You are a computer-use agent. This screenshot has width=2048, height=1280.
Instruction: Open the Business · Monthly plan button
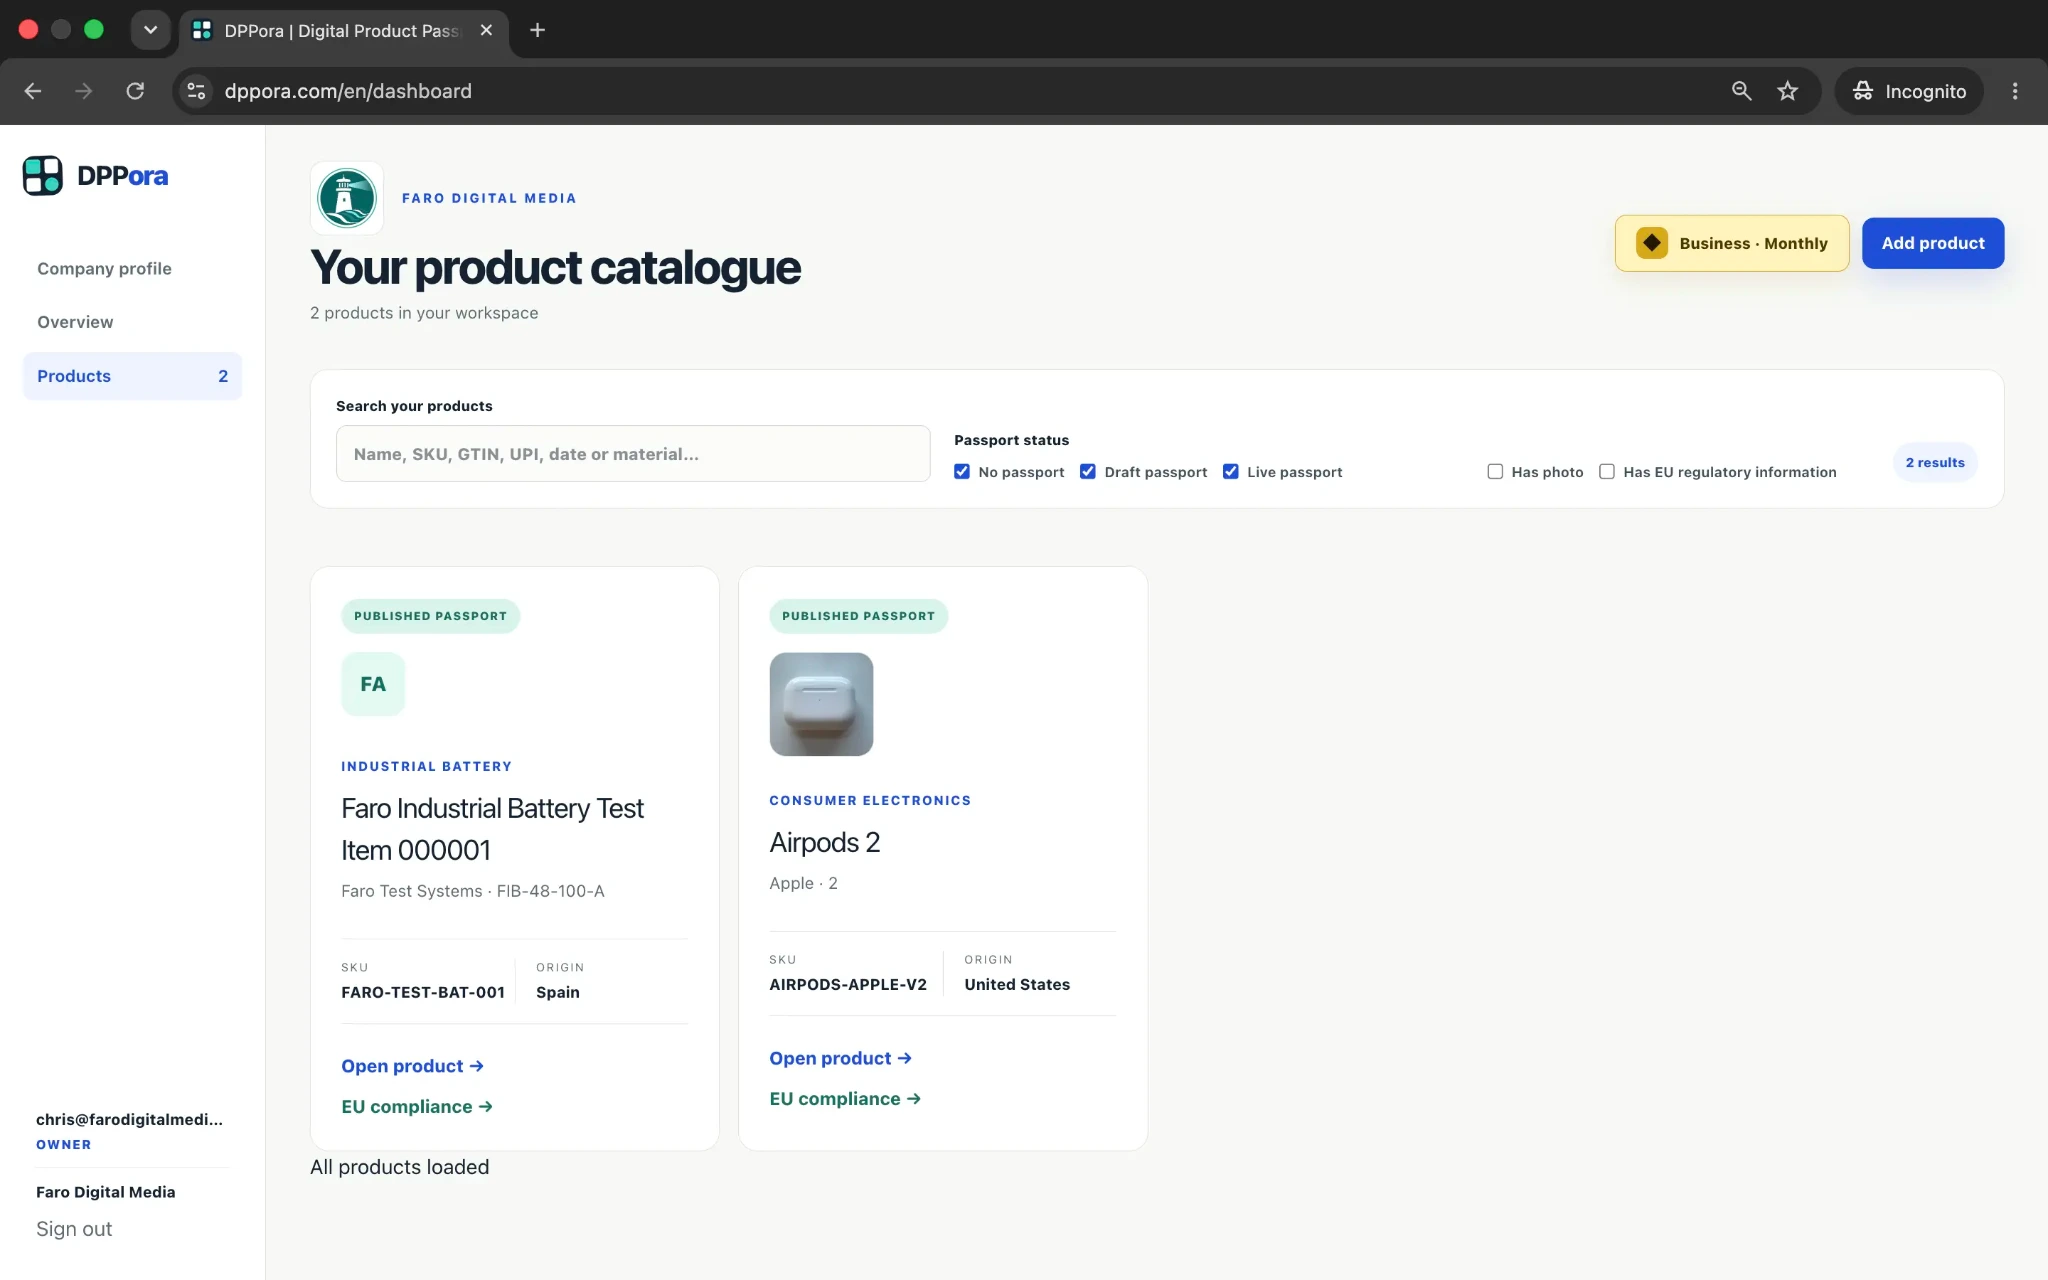pos(1732,243)
